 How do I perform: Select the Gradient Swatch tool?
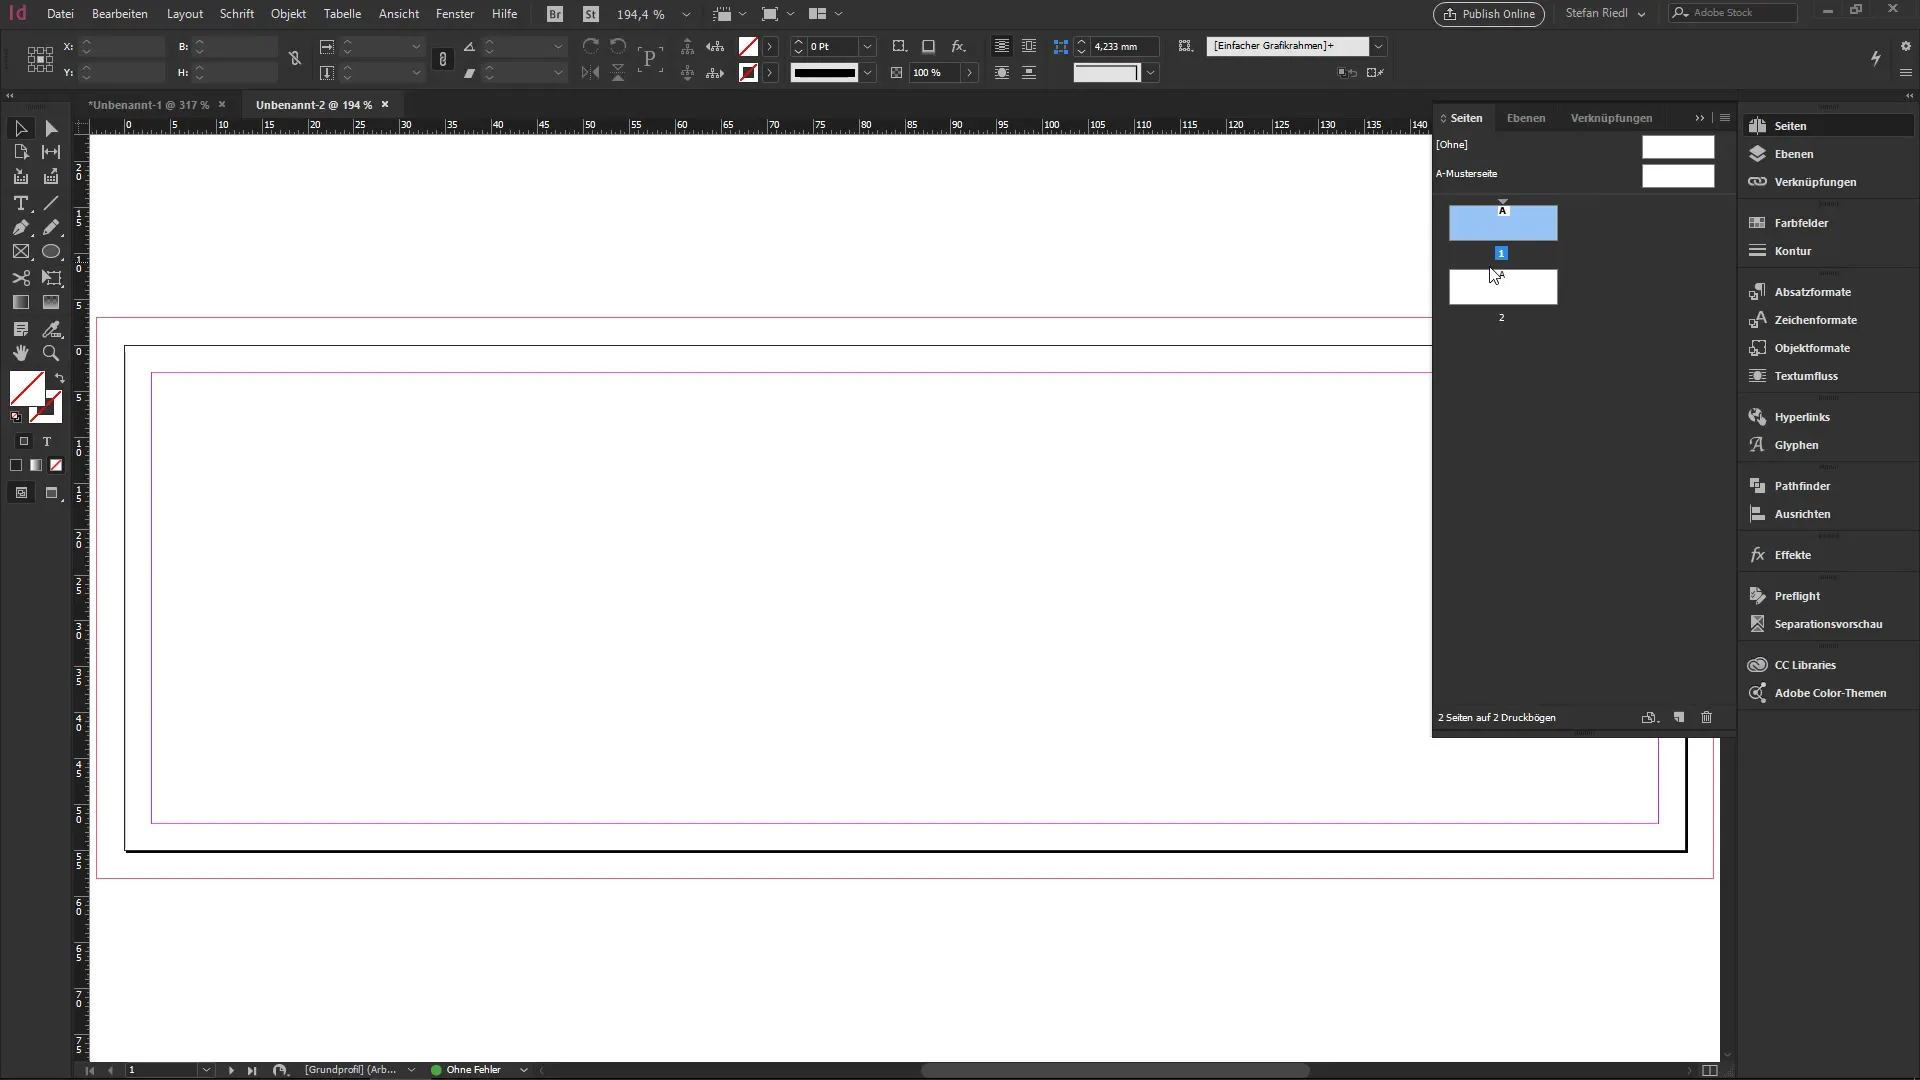pos(20,302)
